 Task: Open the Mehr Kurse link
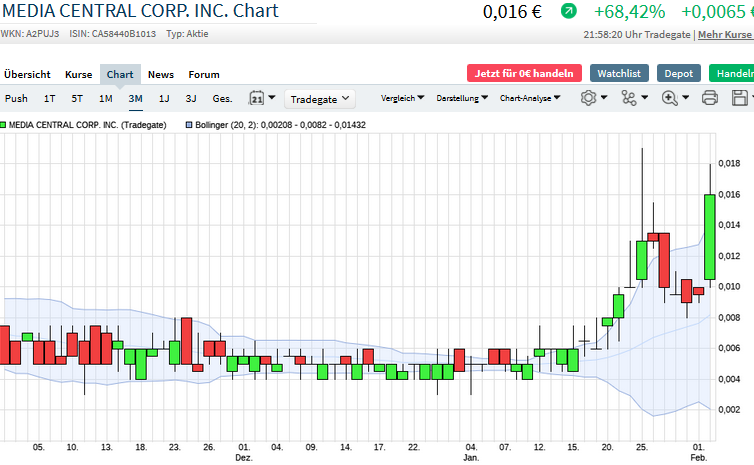(725, 35)
